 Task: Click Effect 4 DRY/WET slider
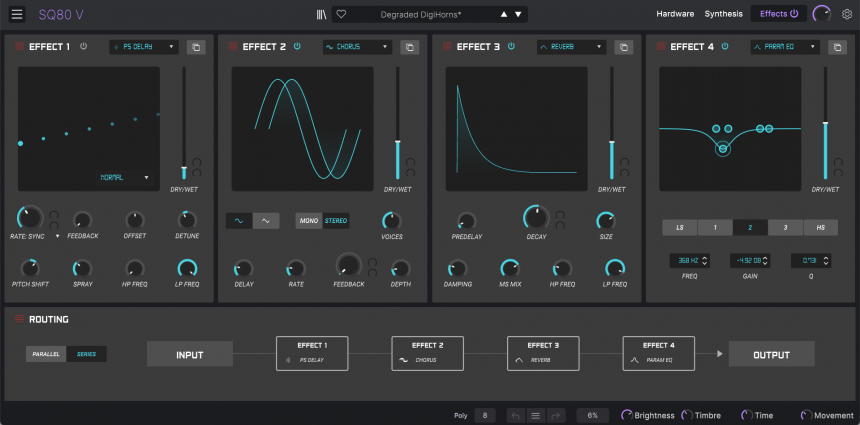(826, 123)
